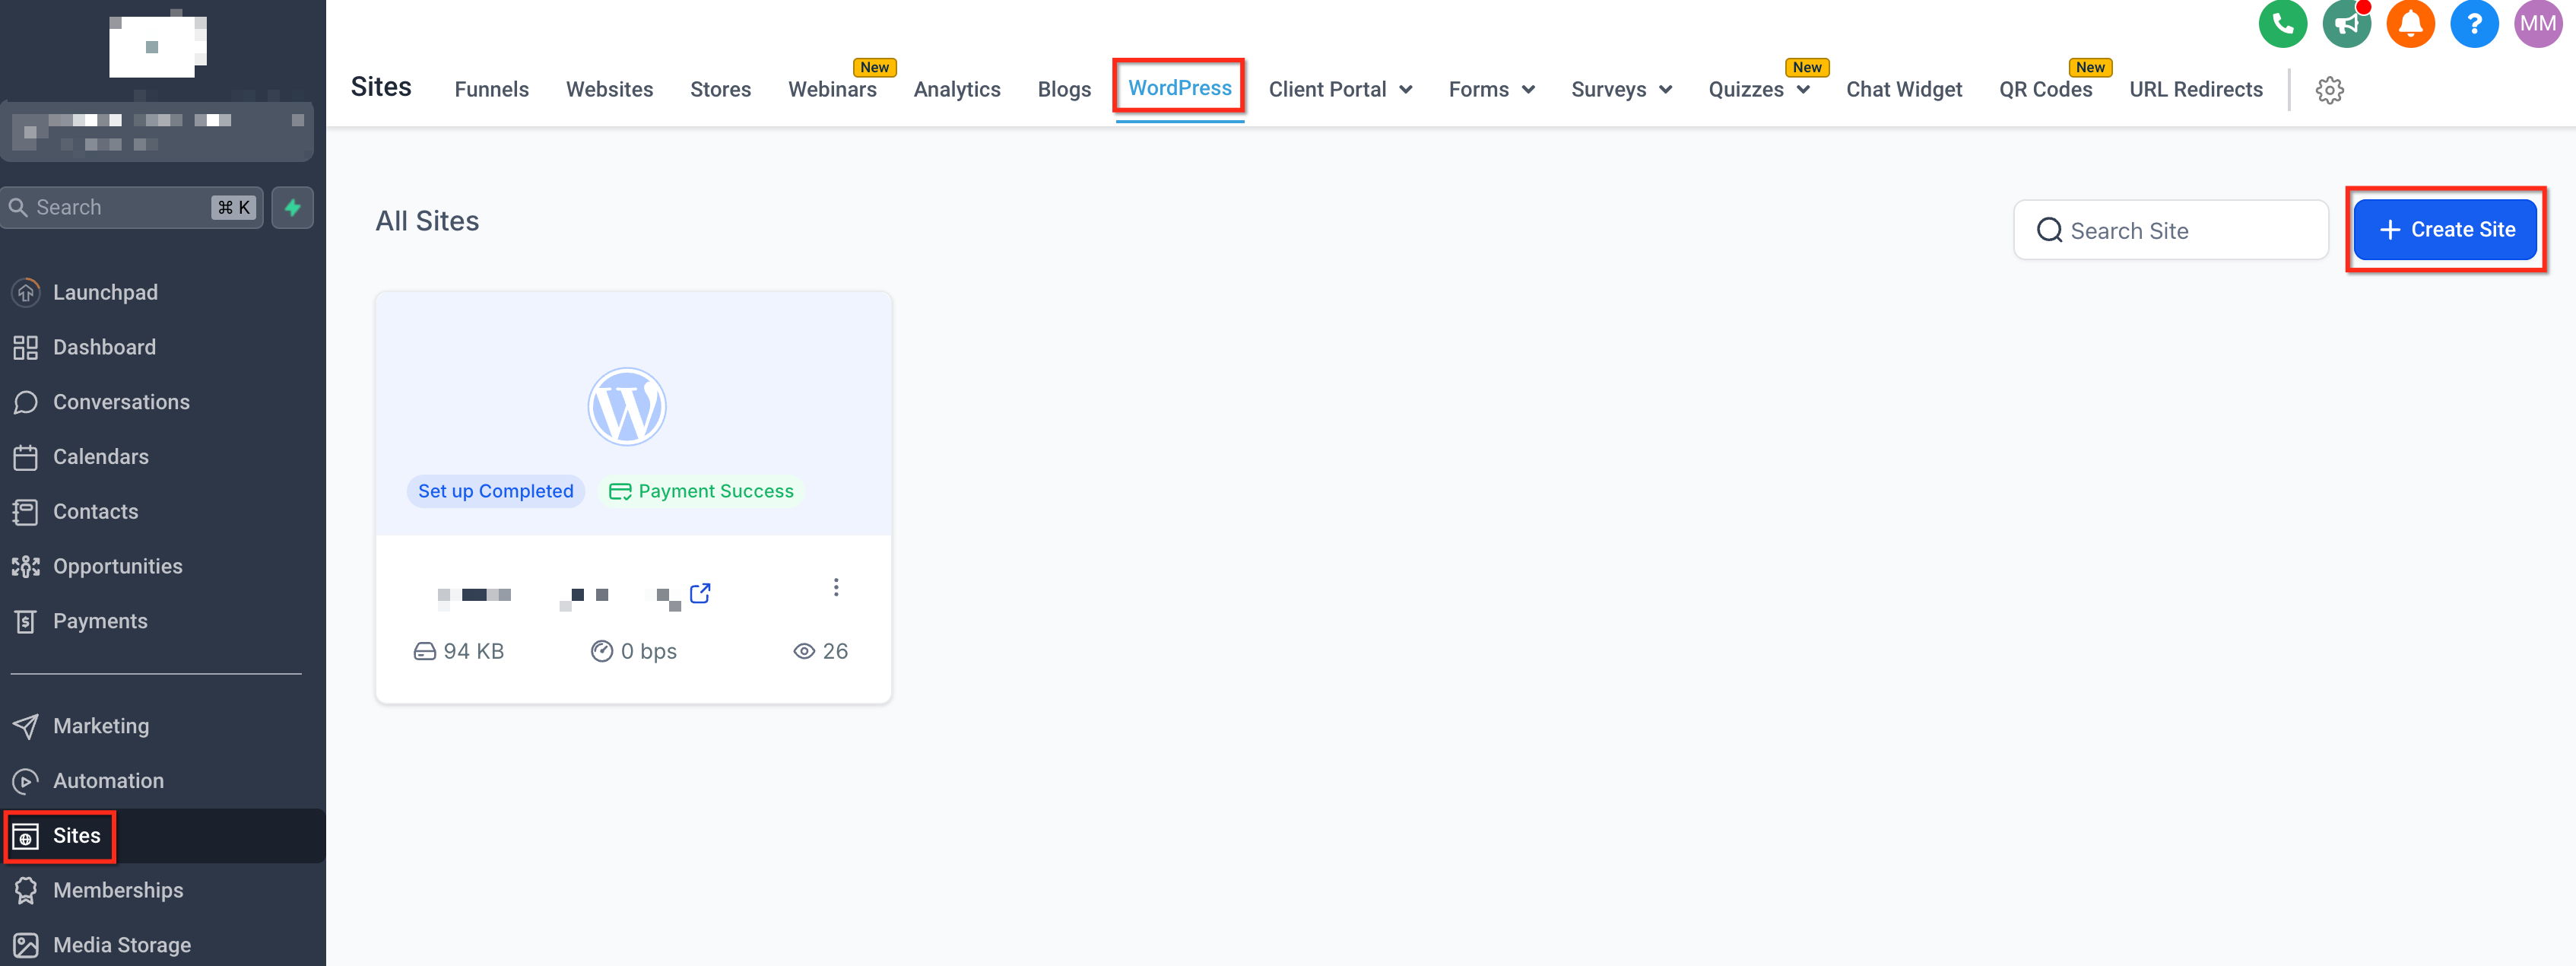2576x966 pixels.
Task: Expand the Surveys dropdown menu
Action: tap(1620, 90)
